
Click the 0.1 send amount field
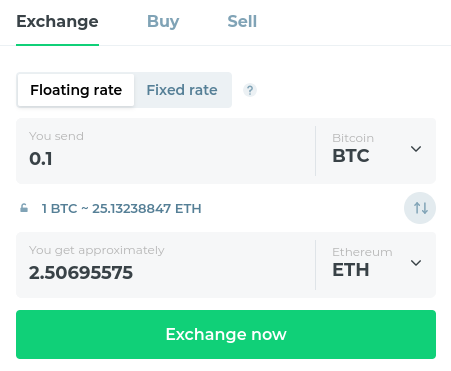pyautogui.click(x=166, y=151)
